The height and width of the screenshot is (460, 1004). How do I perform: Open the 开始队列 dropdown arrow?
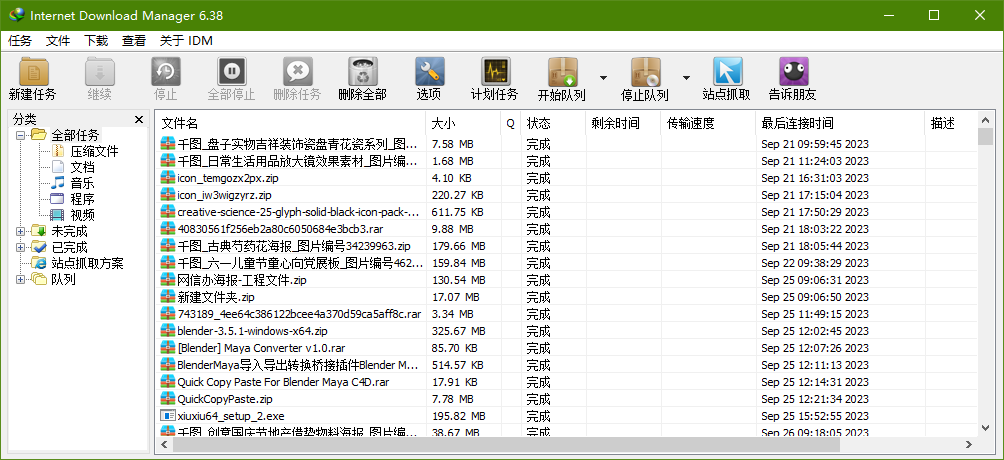click(603, 78)
